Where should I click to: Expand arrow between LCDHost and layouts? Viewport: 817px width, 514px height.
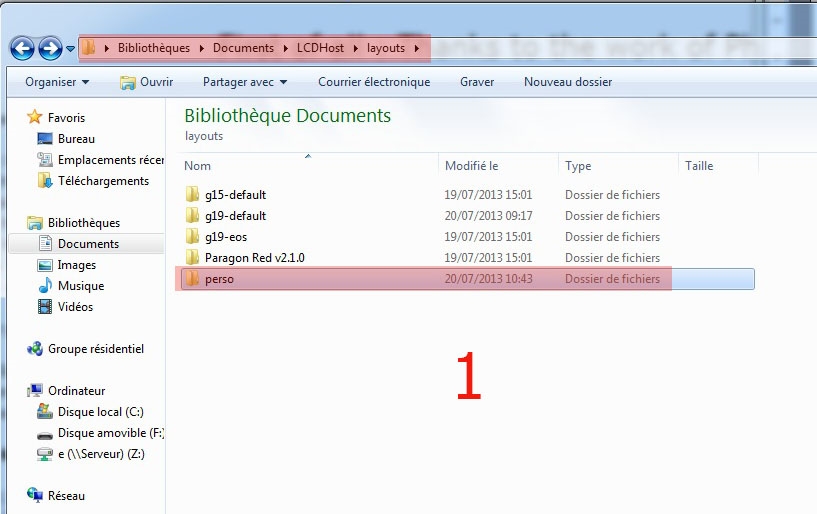356,48
